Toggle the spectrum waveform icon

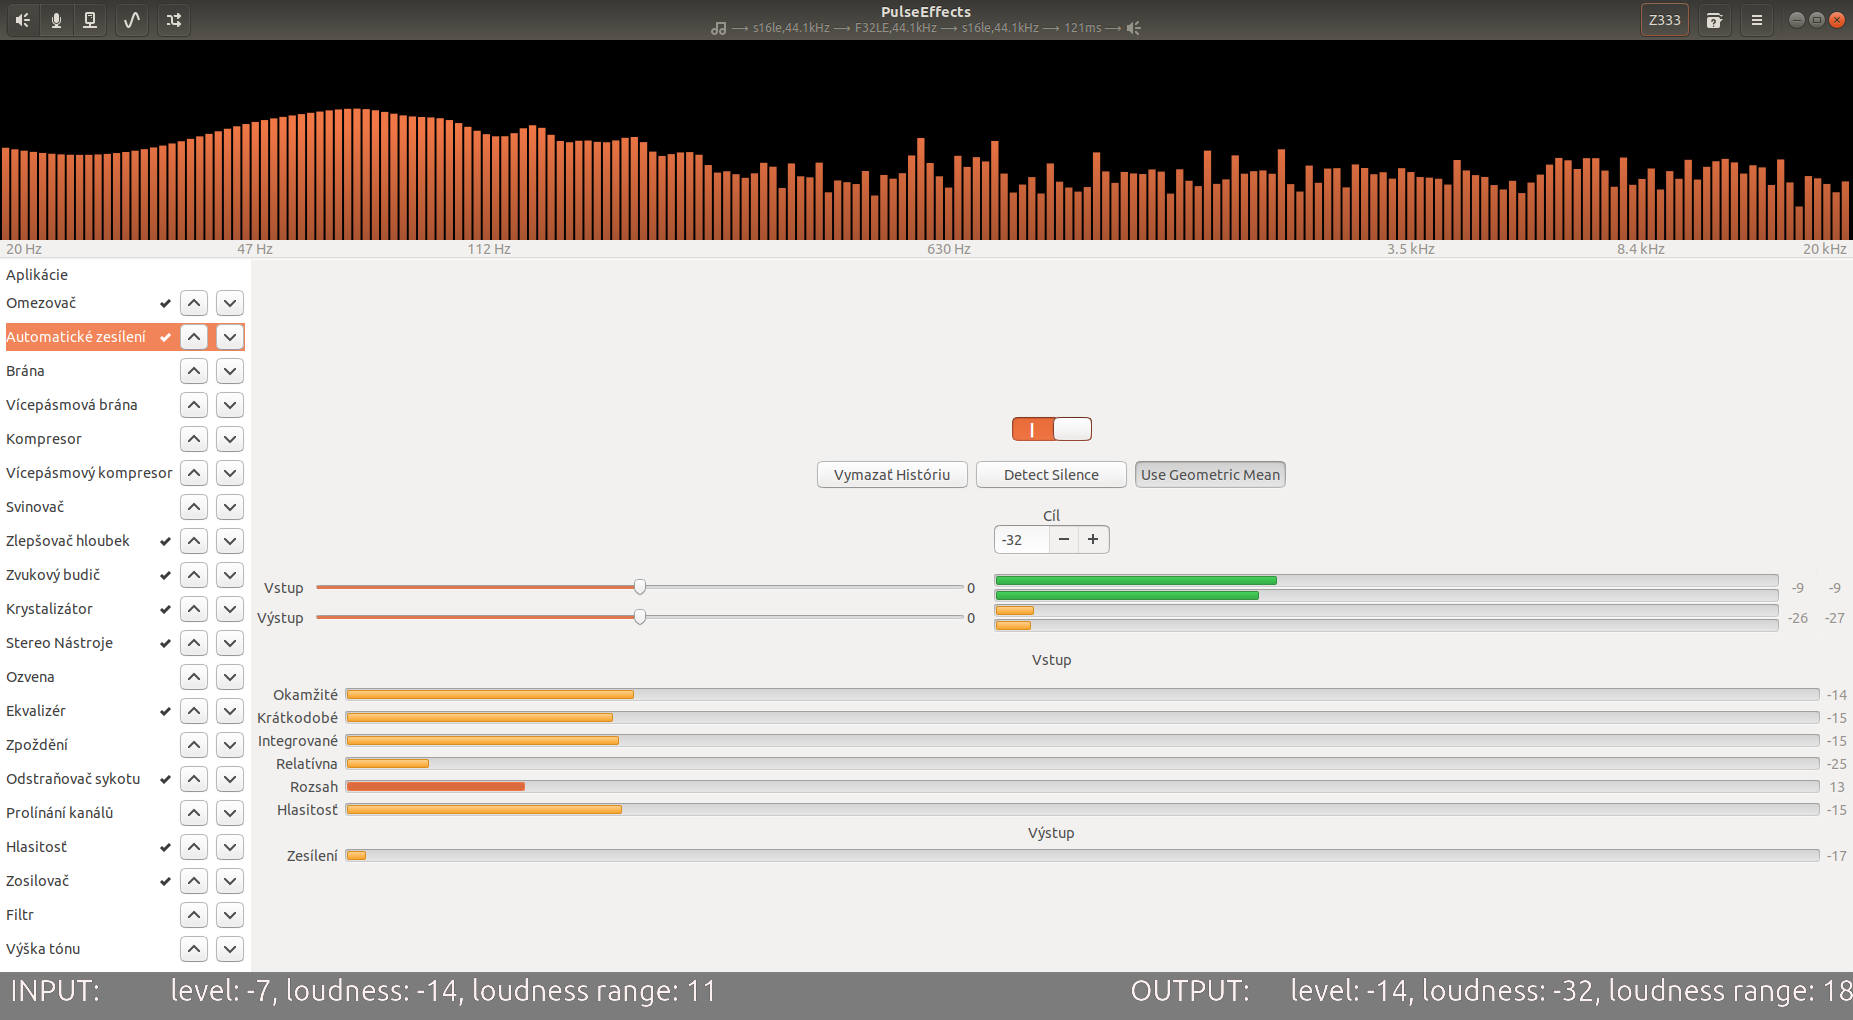(x=131, y=20)
